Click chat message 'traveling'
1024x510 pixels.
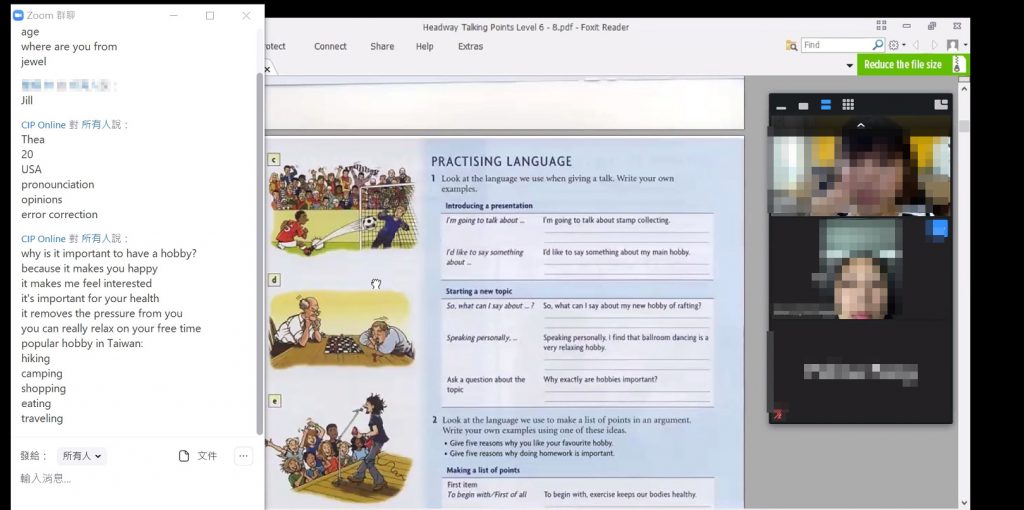[x=42, y=419]
